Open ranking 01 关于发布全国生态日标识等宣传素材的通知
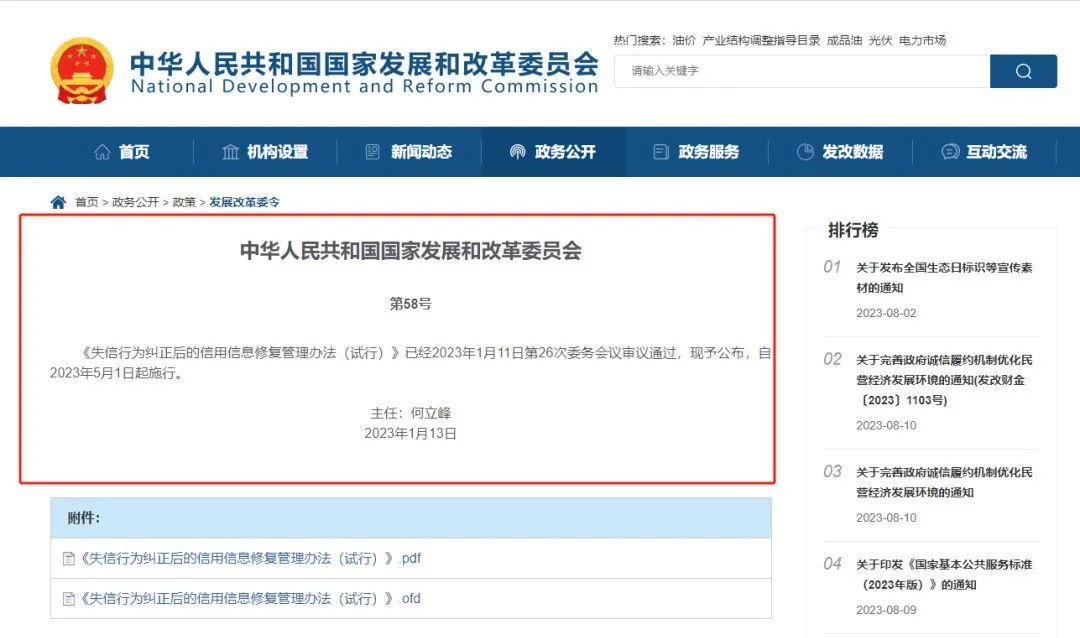 click(x=944, y=278)
